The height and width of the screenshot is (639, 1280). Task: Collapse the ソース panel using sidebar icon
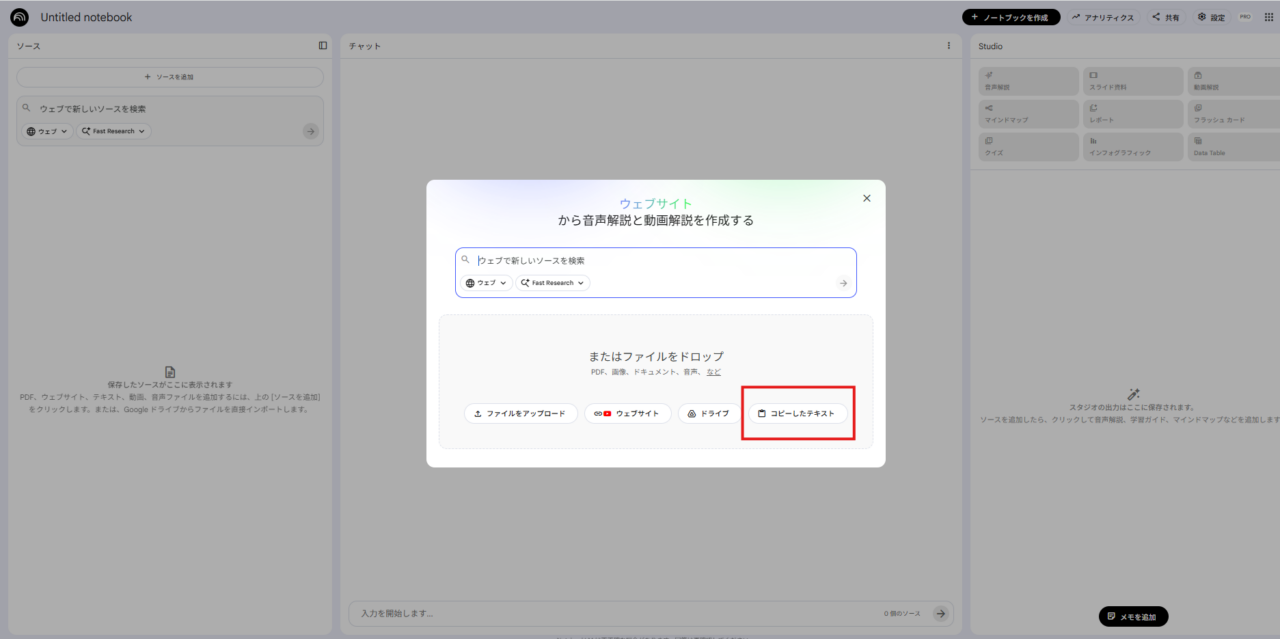click(323, 45)
